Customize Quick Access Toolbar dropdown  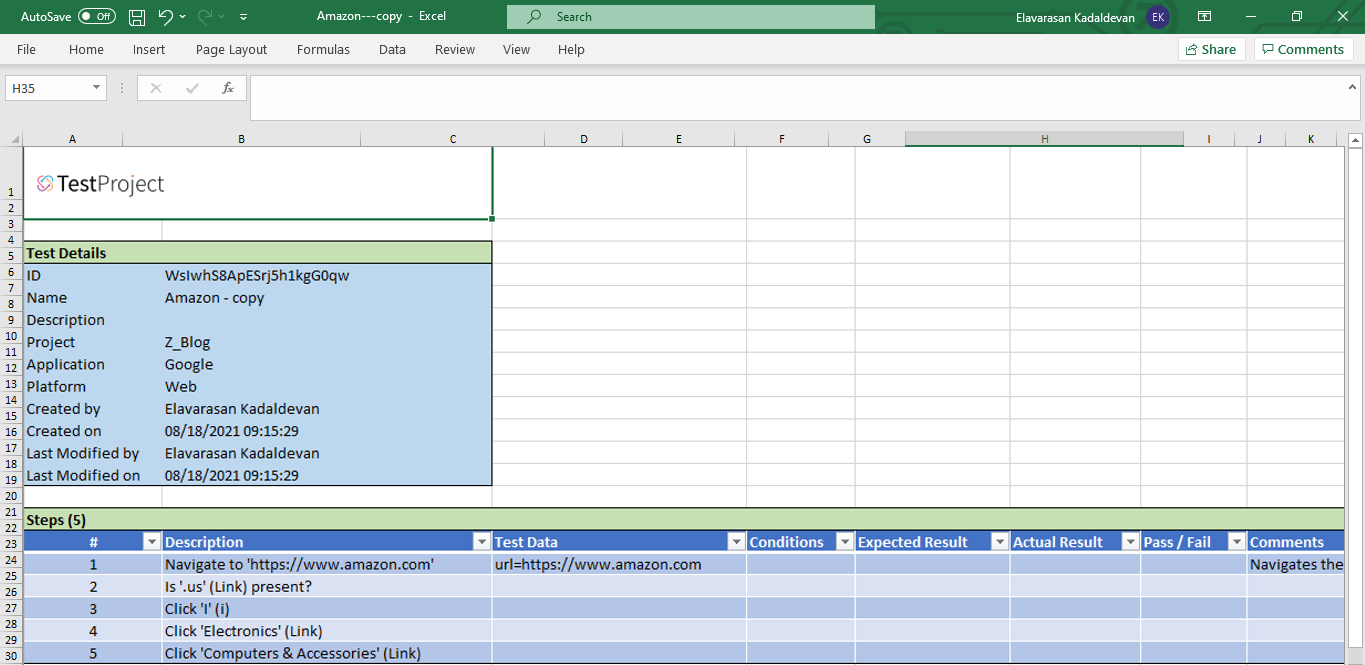tap(244, 17)
